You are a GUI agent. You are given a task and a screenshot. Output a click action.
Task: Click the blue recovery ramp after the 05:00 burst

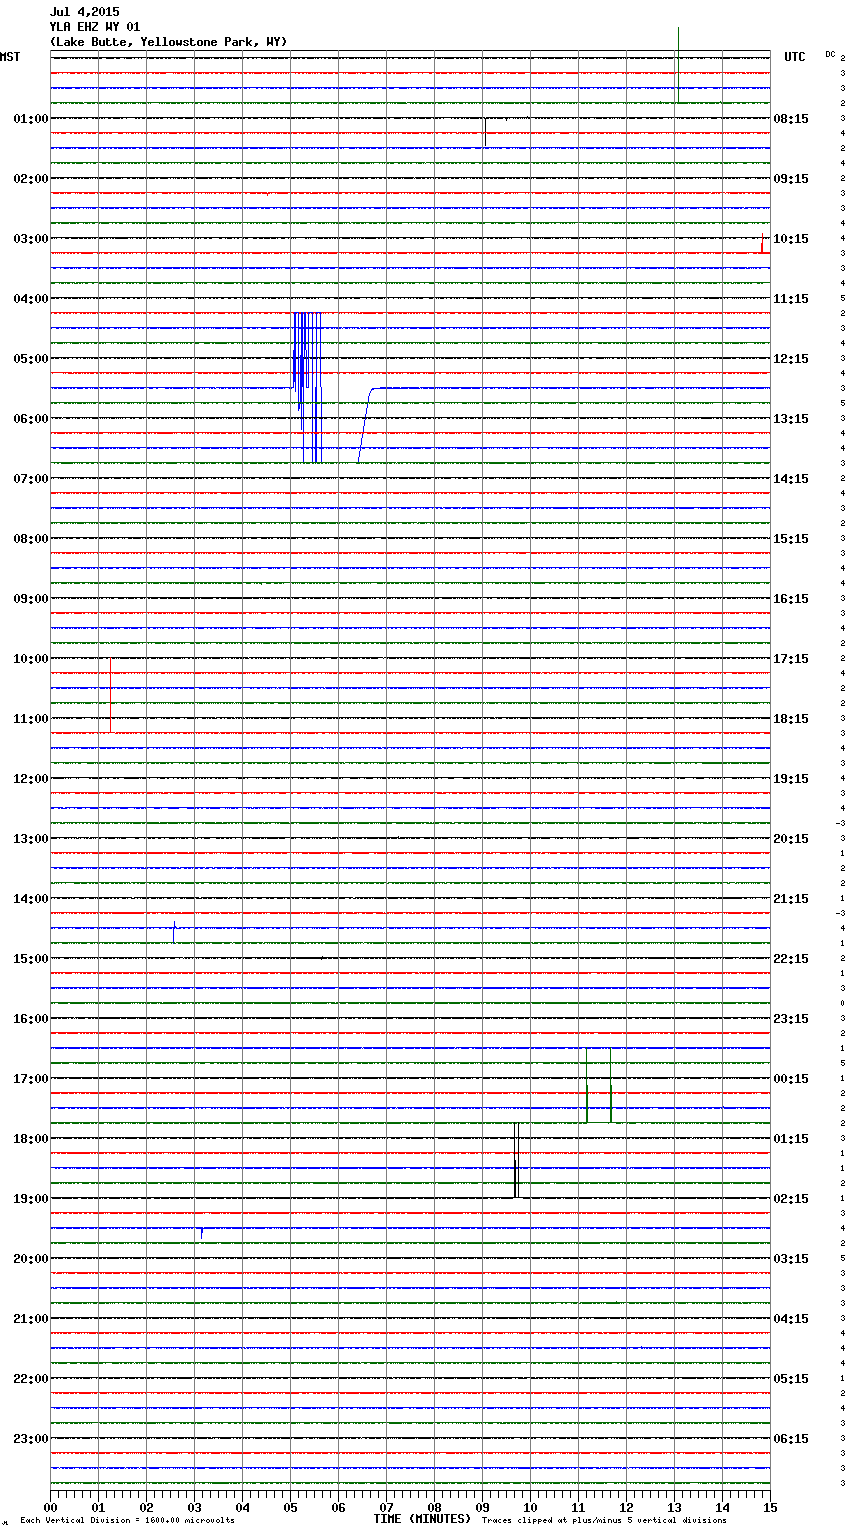(365, 425)
